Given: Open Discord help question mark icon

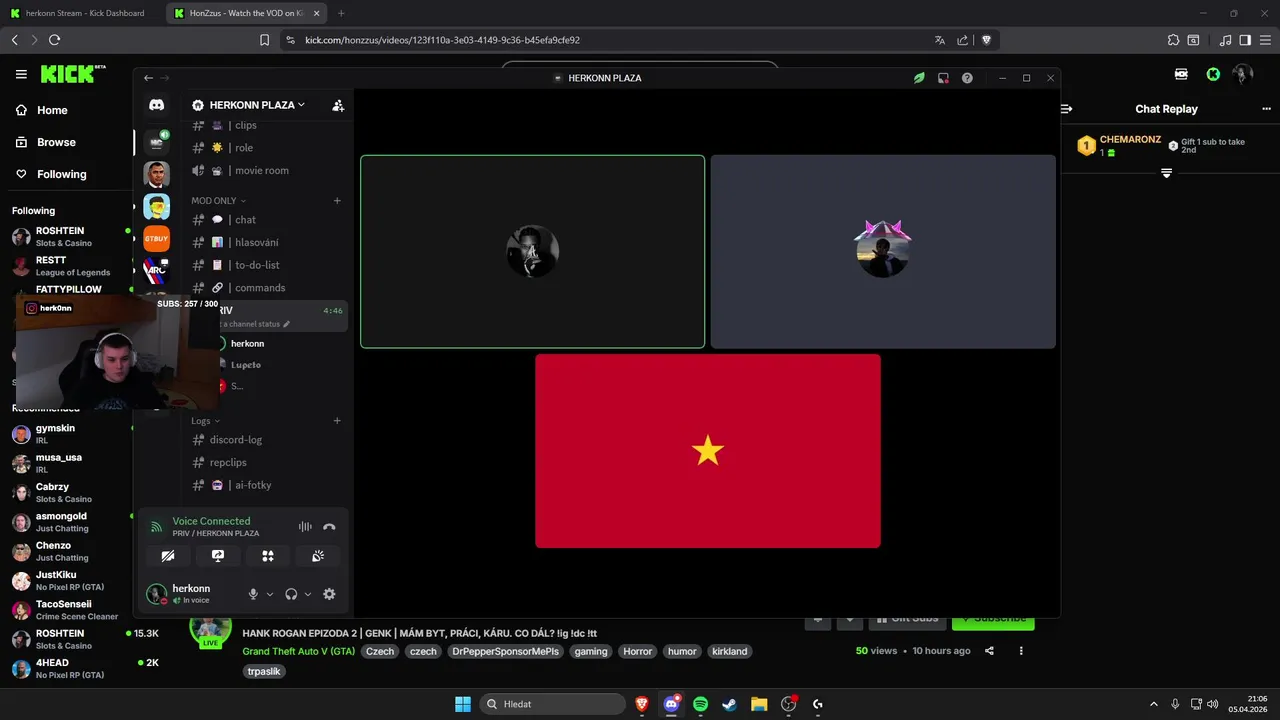Looking at the screenshot, I should tap(967, 78).
